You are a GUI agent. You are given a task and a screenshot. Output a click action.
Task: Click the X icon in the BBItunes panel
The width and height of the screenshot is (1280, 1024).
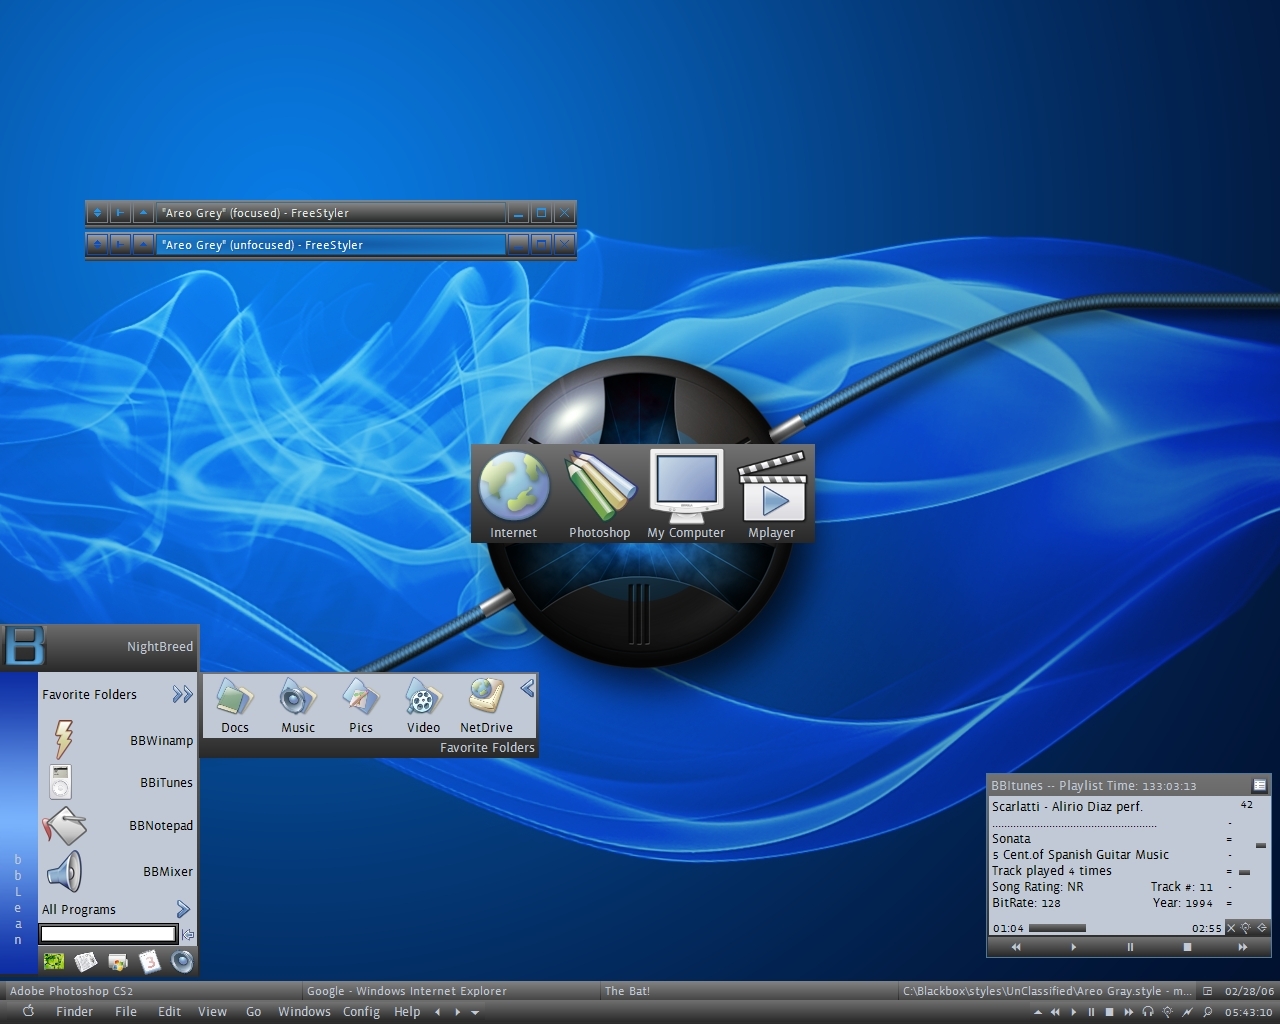point(1231,928)
